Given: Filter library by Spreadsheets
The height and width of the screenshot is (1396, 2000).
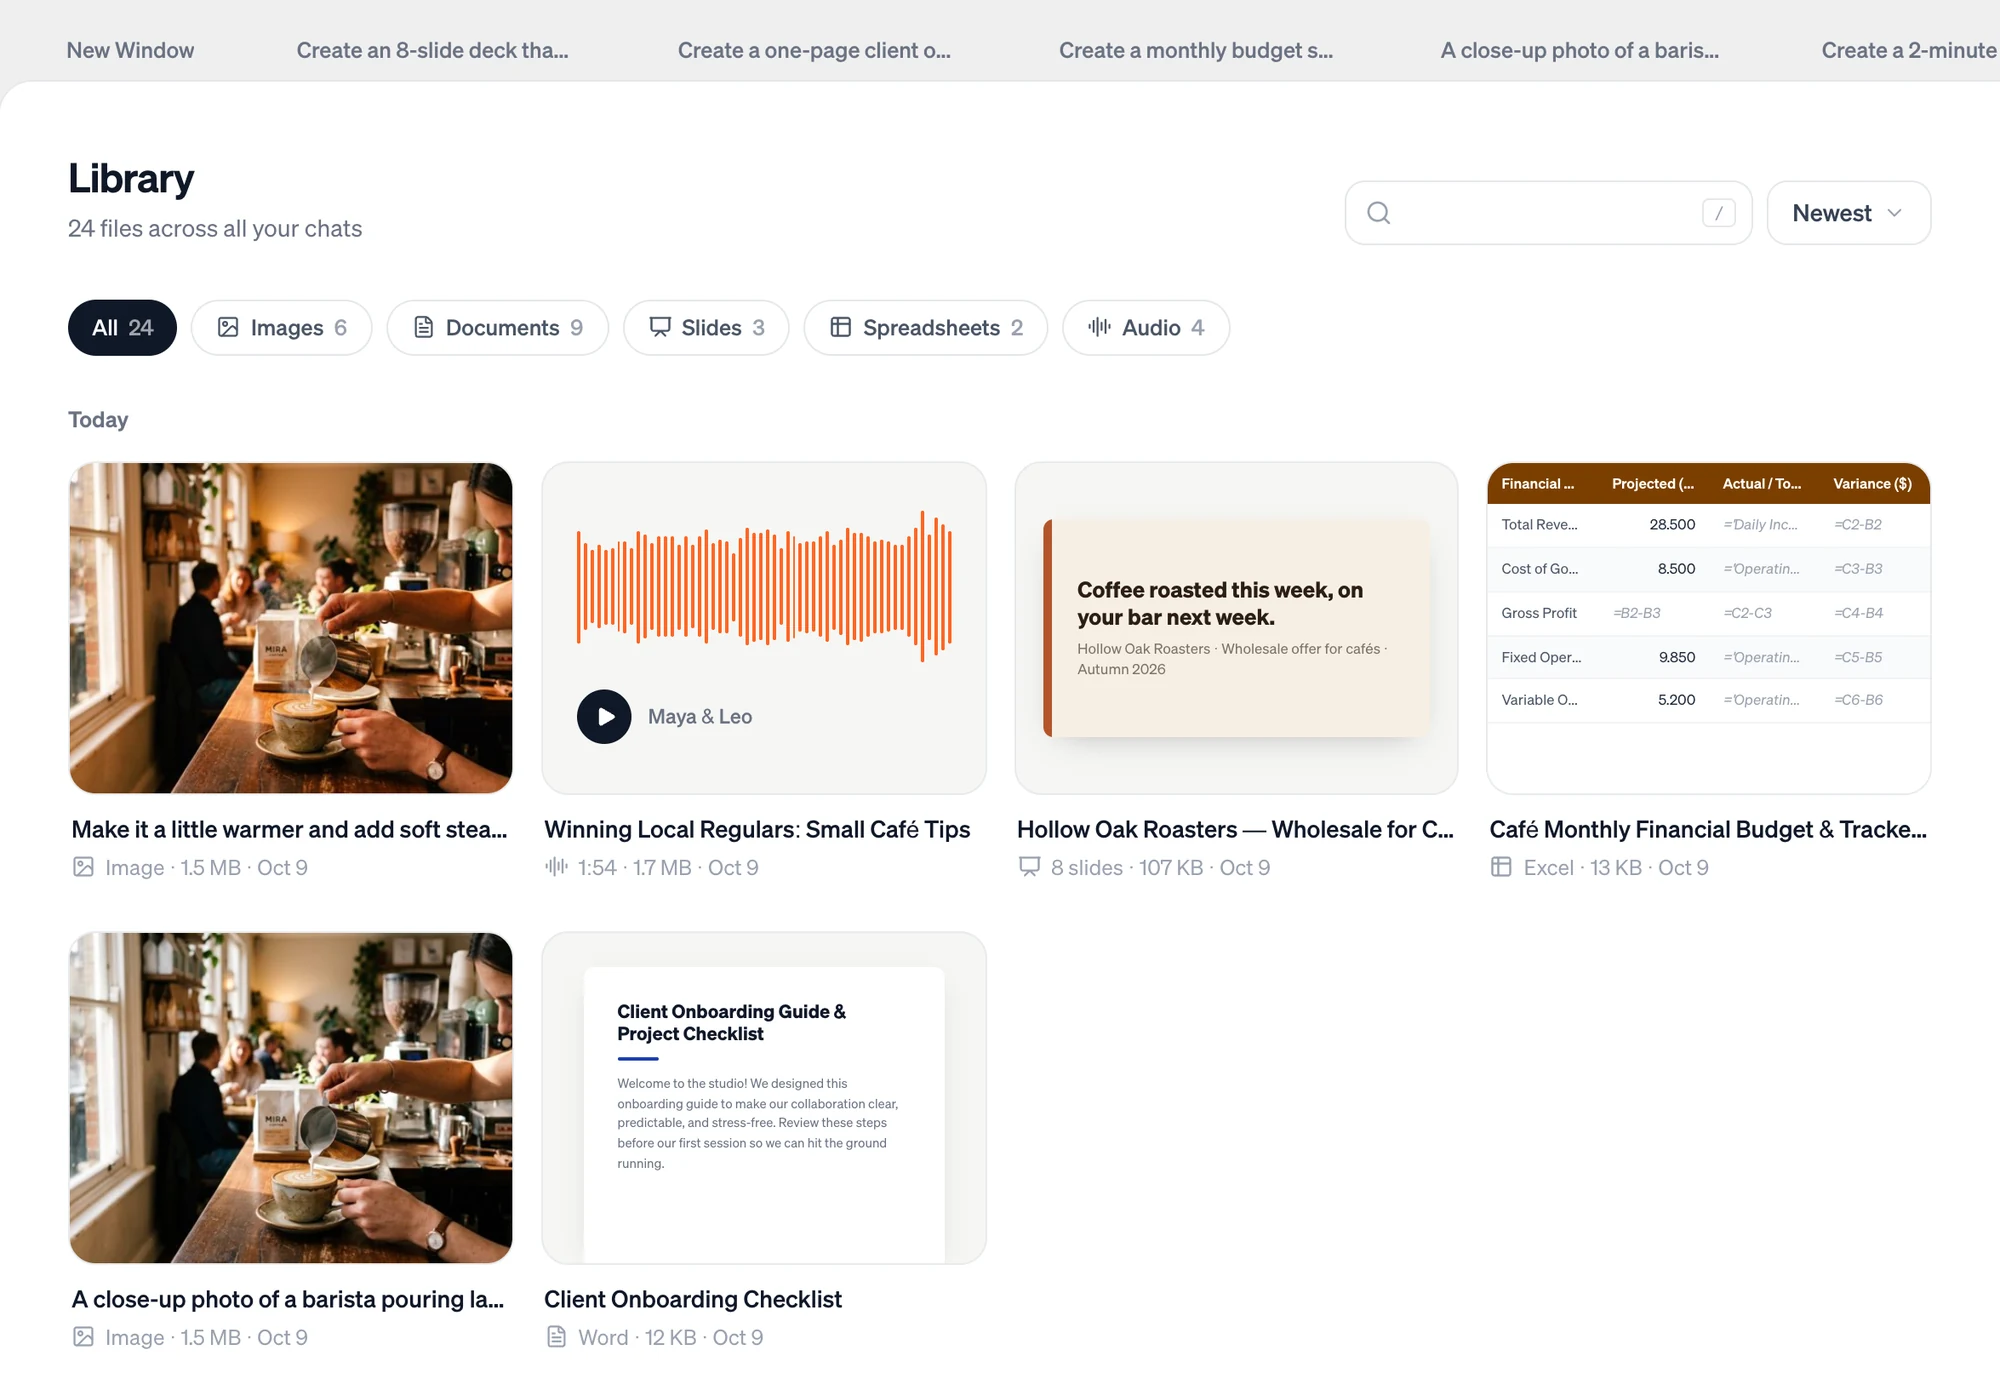Looking at the screenshot, I should (x=926, y=327).
